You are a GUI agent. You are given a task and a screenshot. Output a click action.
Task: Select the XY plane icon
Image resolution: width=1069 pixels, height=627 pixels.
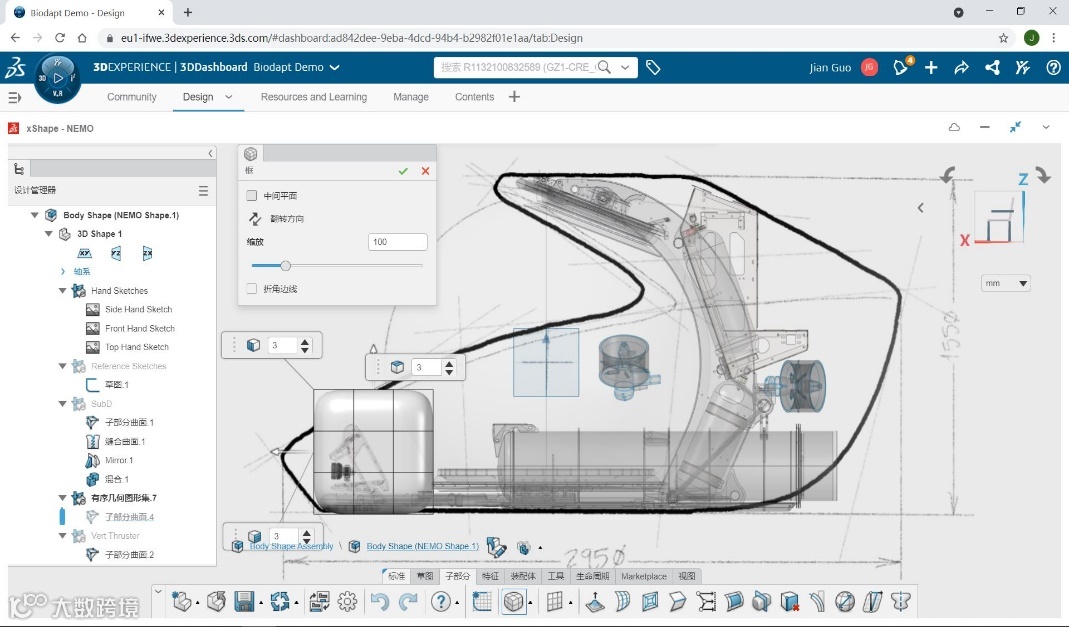tap(85, 254)
